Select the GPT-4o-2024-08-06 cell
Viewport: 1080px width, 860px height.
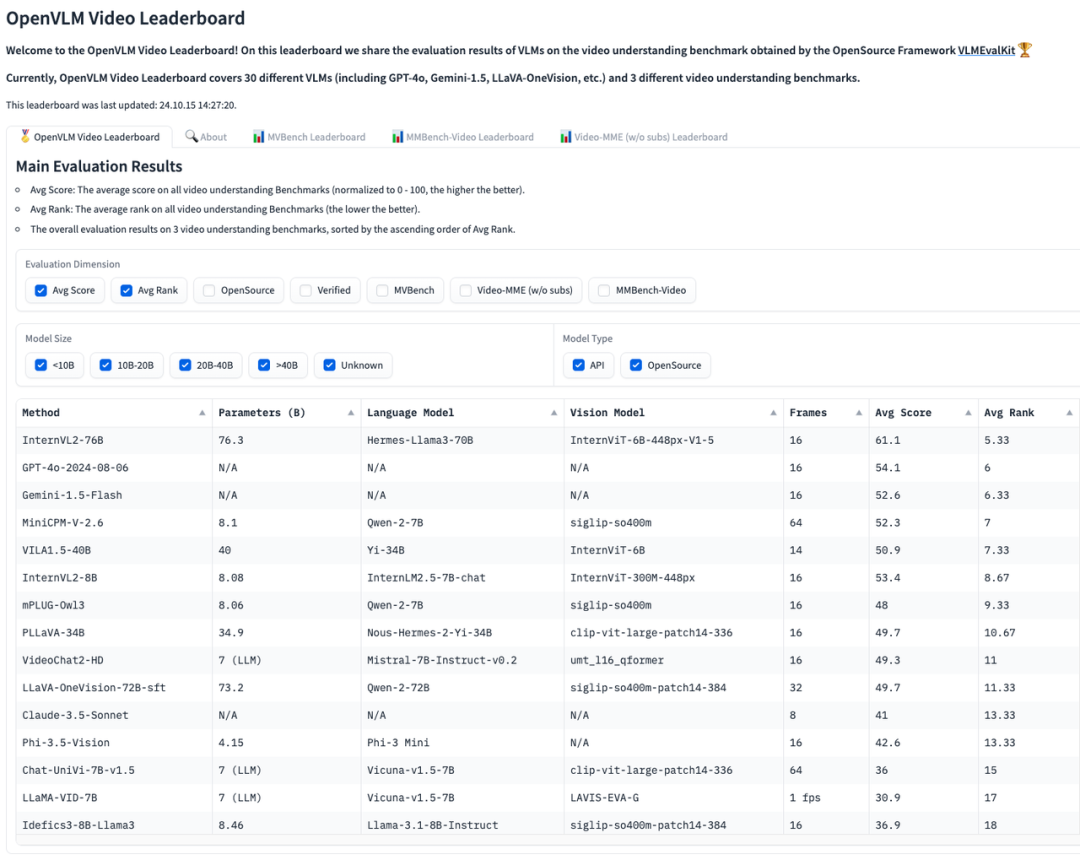[x=114, y=468]
